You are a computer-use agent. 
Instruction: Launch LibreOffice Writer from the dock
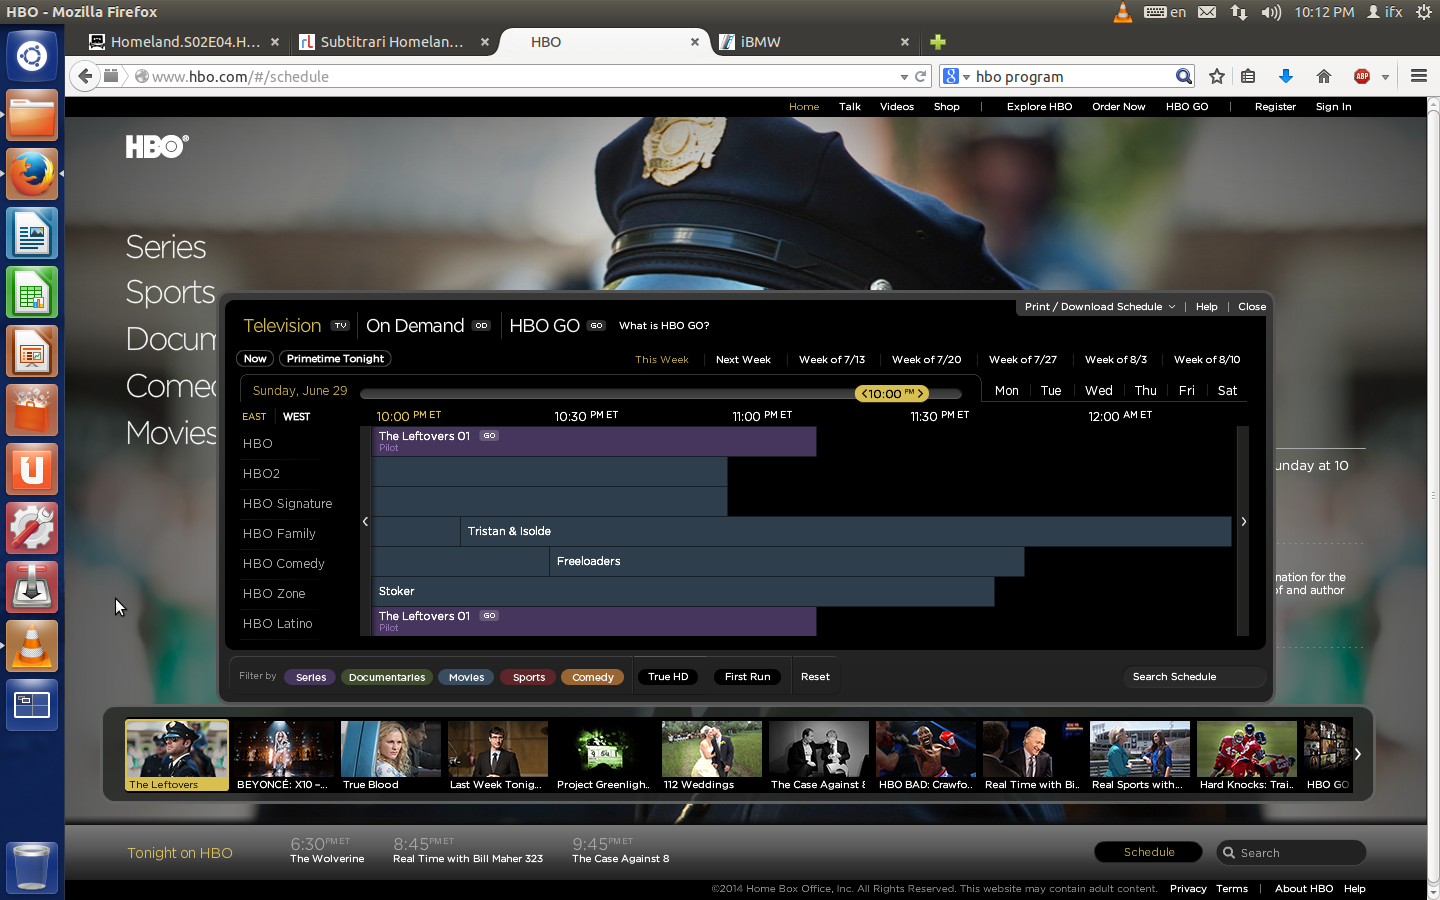tap(32, 233)
